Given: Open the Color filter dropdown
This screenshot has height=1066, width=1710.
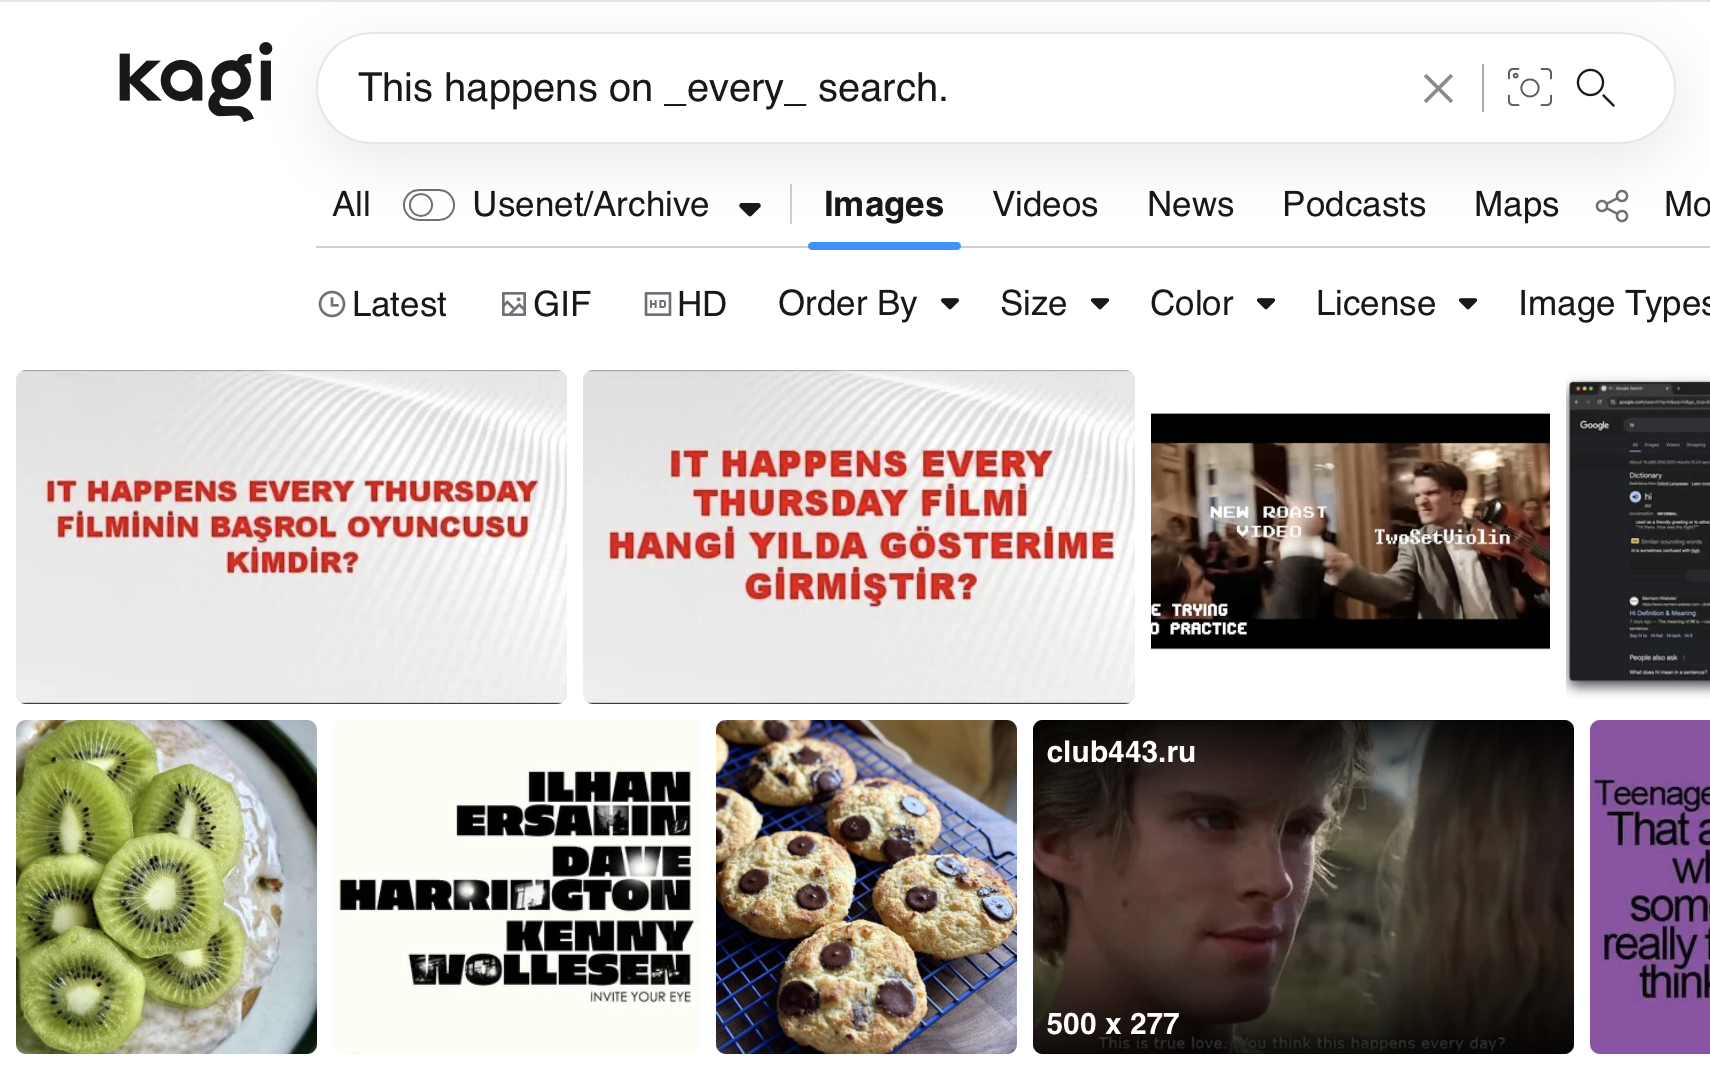Looking at the screenshot, I should coord(1213,304).
